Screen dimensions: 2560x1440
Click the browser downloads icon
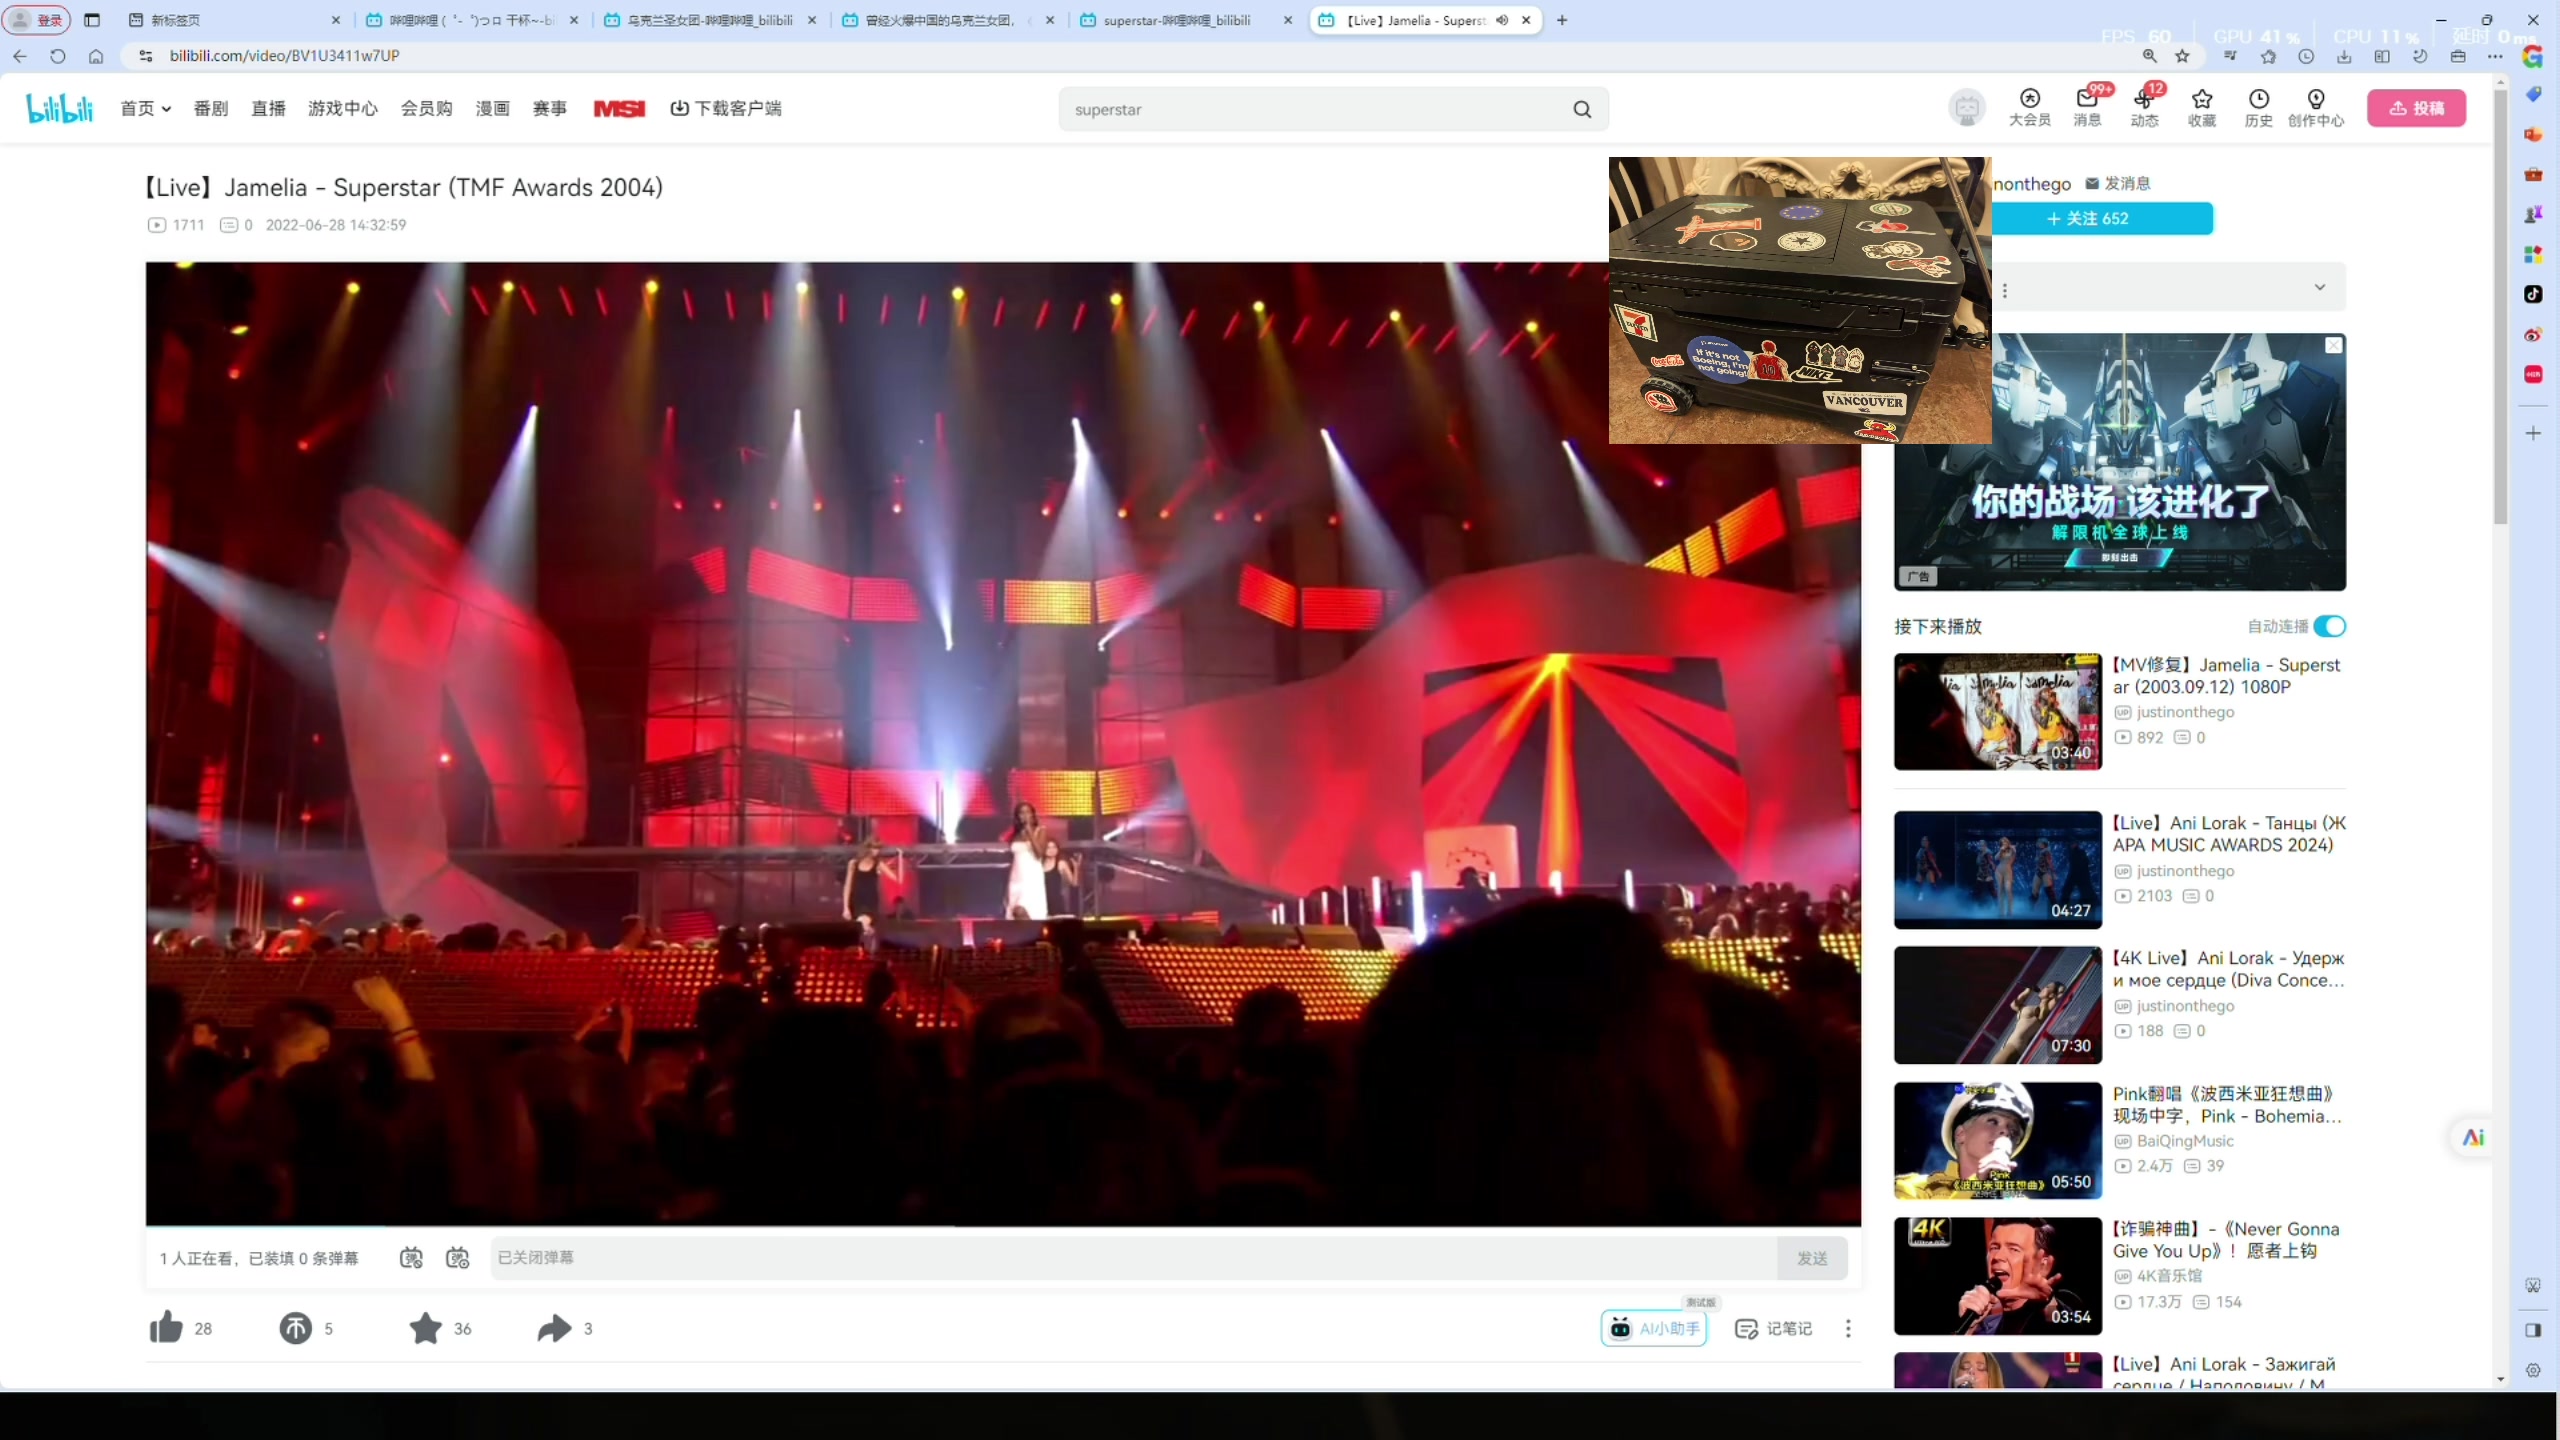point(2344,56)
